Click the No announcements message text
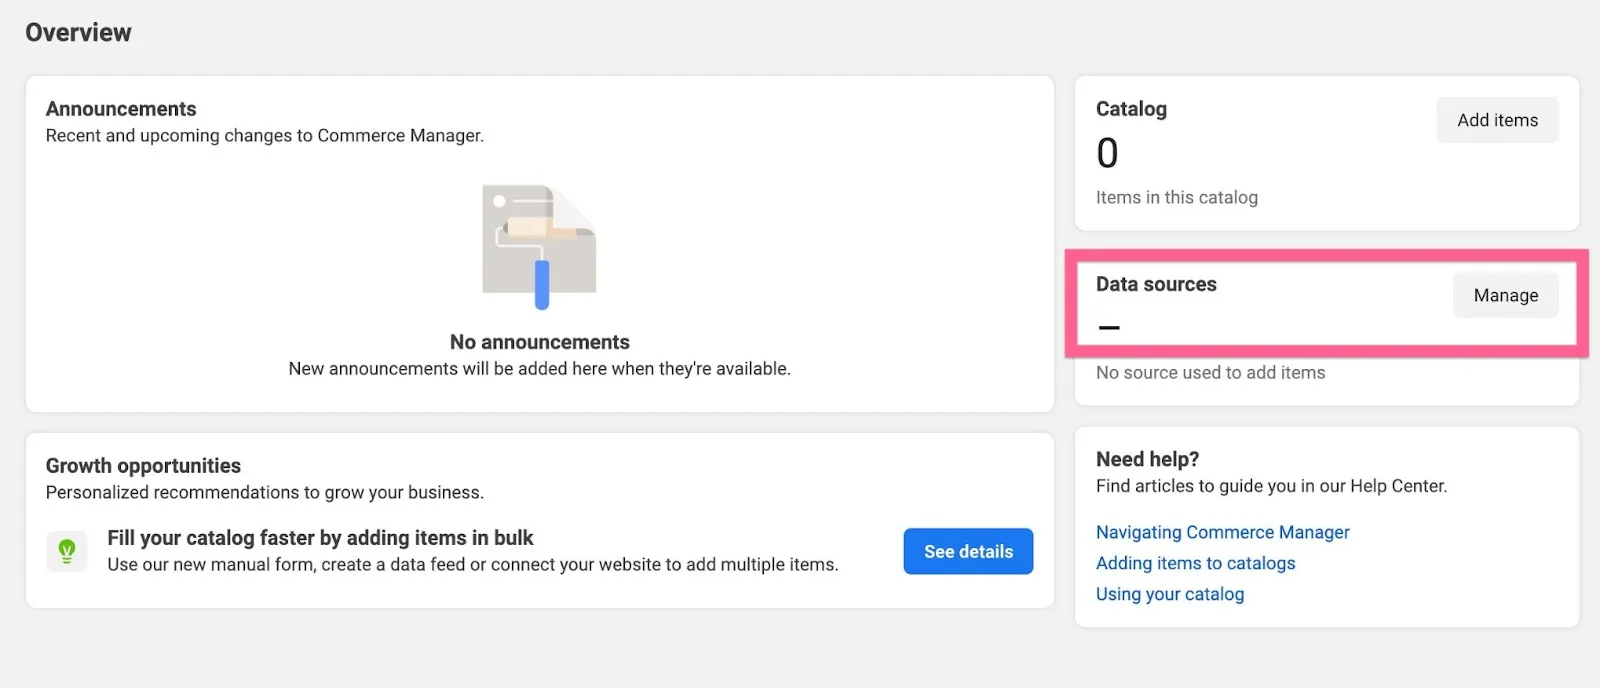This screenshot has width=1600, height=688. [540, 342]
